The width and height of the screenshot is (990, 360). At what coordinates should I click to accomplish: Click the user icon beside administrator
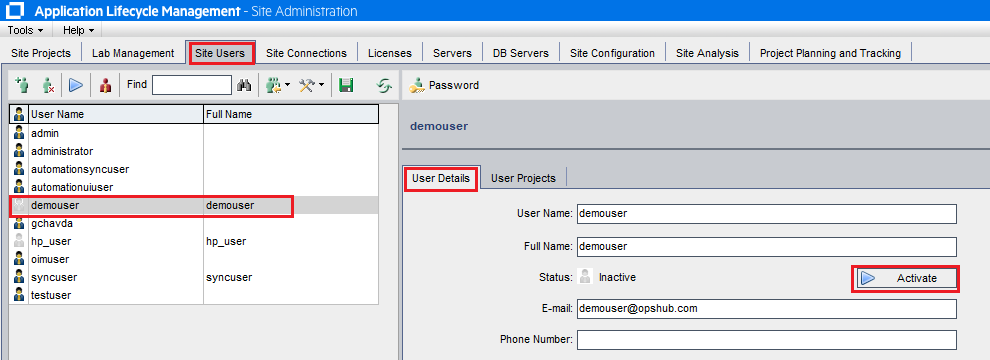point(19,151)
